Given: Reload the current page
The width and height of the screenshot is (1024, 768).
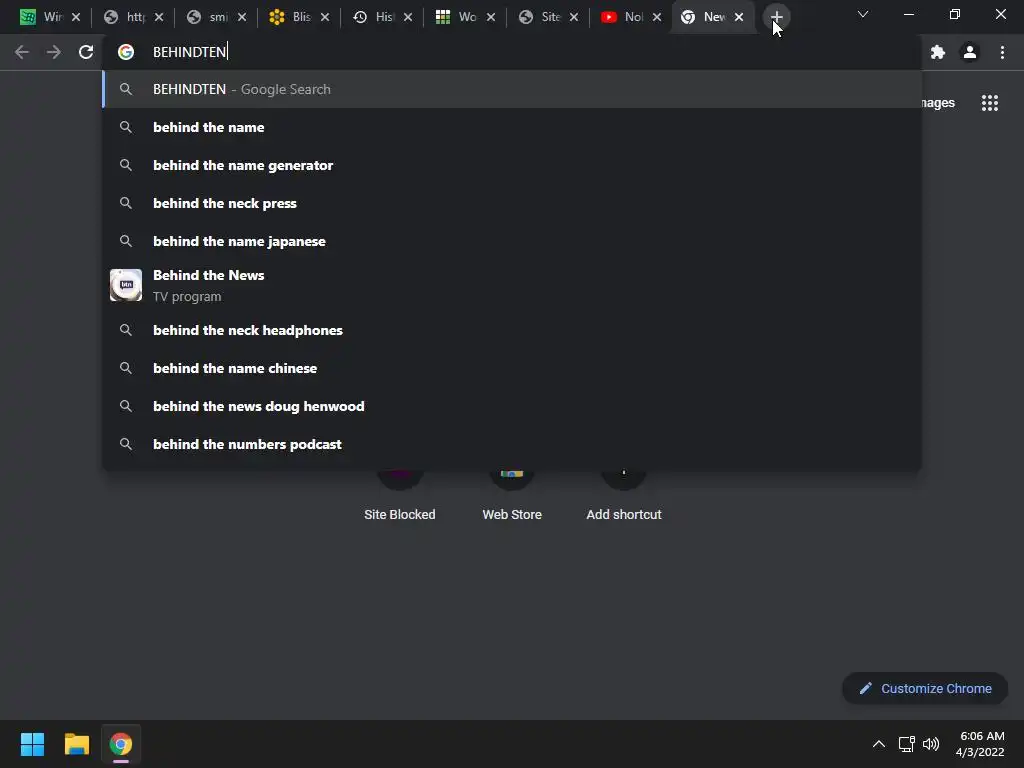Looking at the screenshot, I should 86,52.
